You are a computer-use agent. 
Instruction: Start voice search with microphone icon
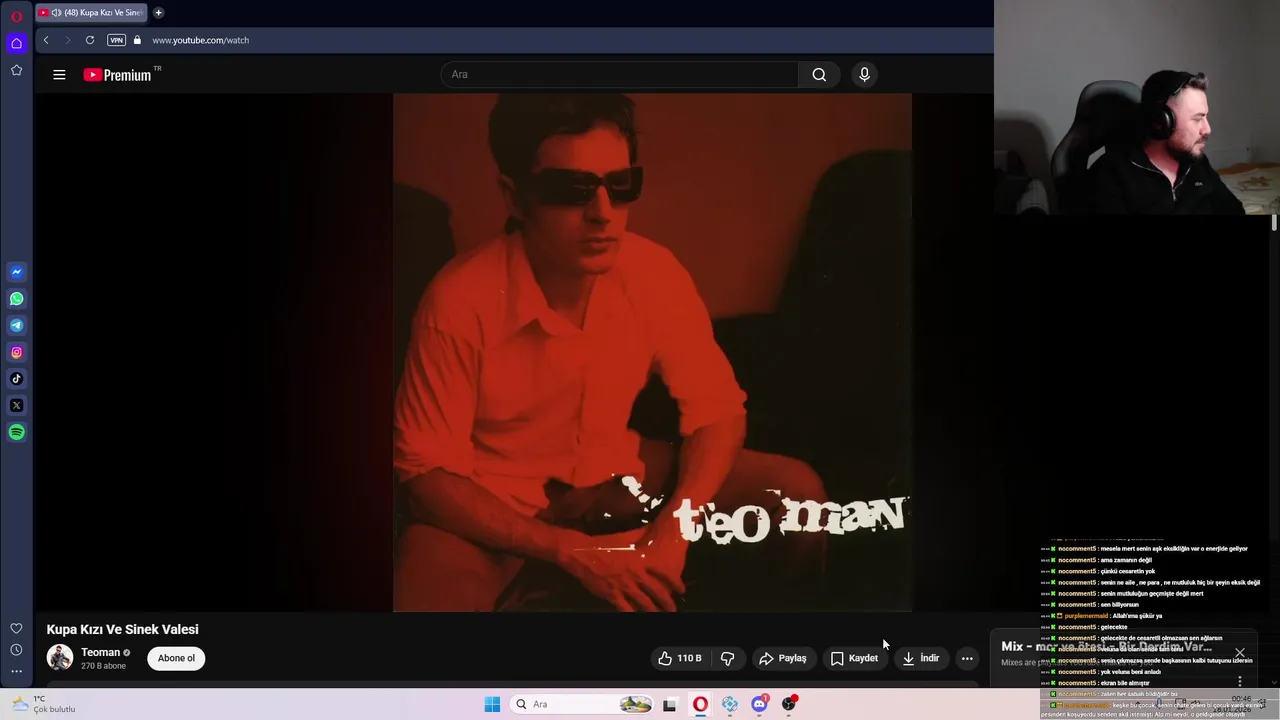pos(864,74)
